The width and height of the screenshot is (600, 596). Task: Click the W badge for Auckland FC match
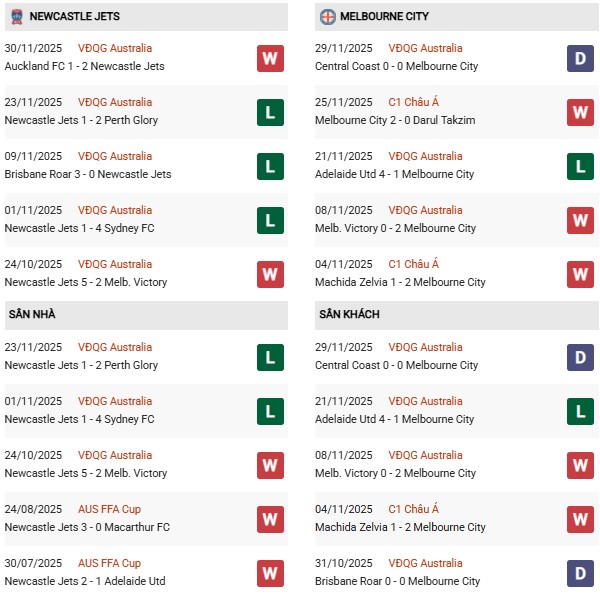[270, 58]
